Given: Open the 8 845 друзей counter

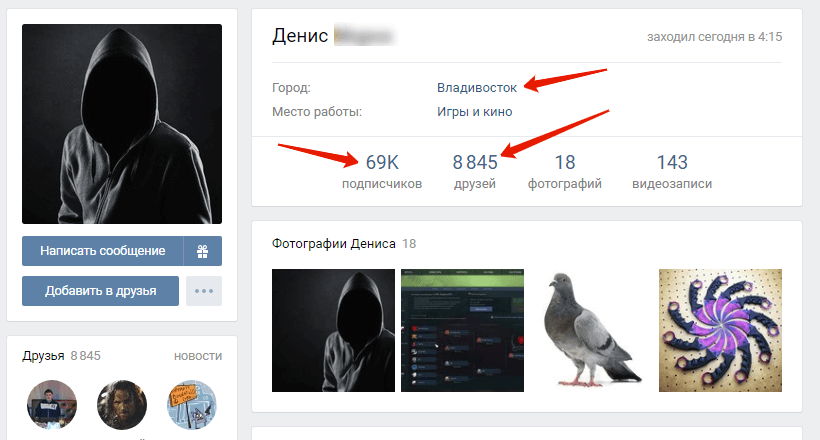Looking at the screenshot, I should coord(475,172).
